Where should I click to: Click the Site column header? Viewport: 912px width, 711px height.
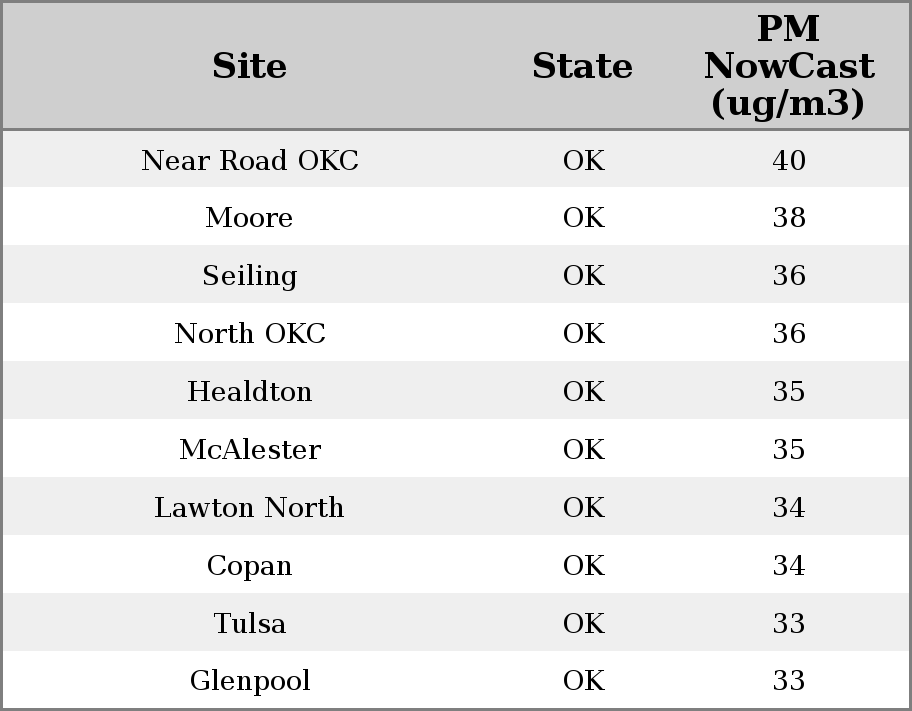coord(249,66)
